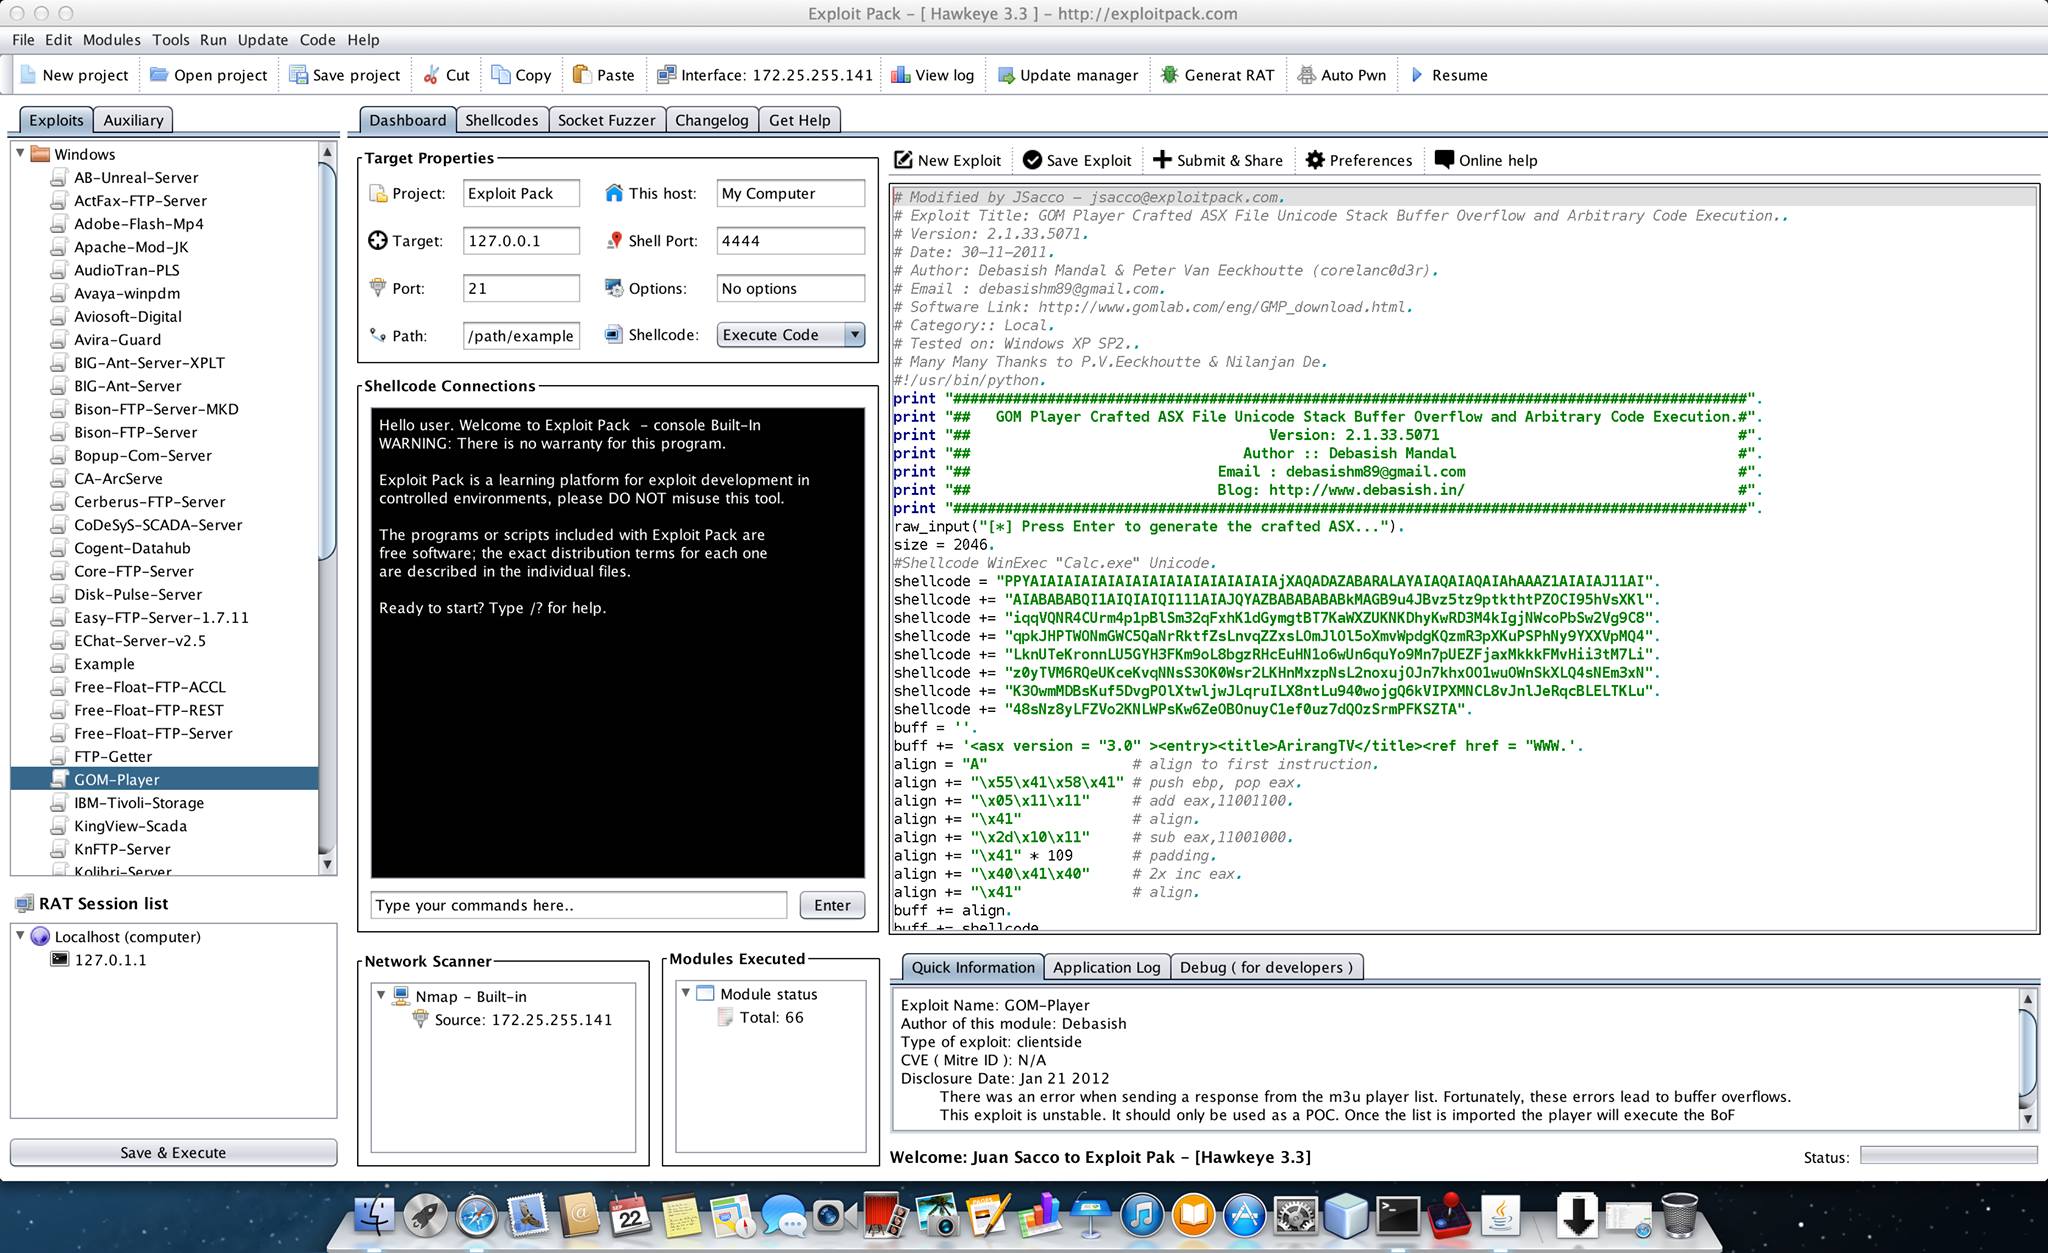Open the Calendar app in the Dock

630,1216
